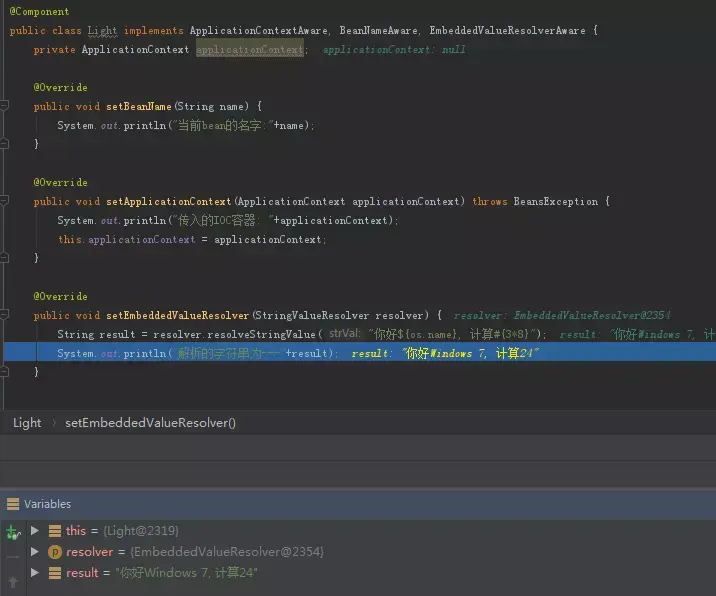716x596 pixels.
Task: Click the println line with '+applicationContext'
Action: click(x=227, y=220)
